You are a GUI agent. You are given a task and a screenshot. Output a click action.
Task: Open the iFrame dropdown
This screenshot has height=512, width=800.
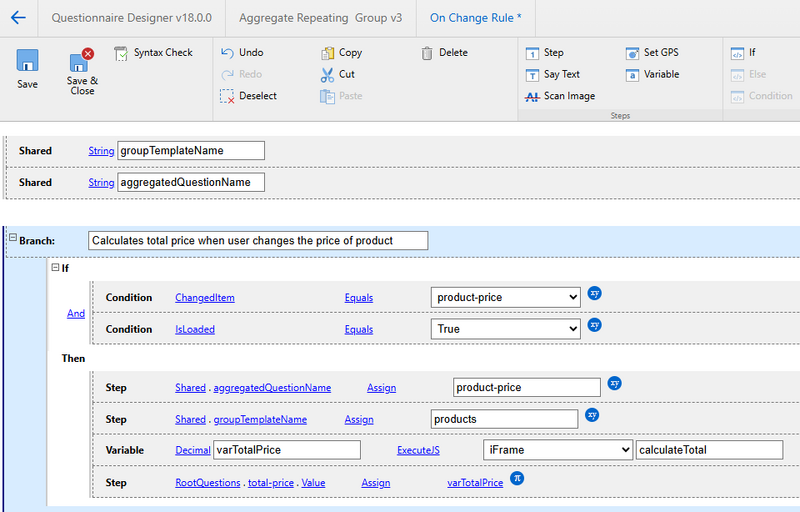pos(558,450)
